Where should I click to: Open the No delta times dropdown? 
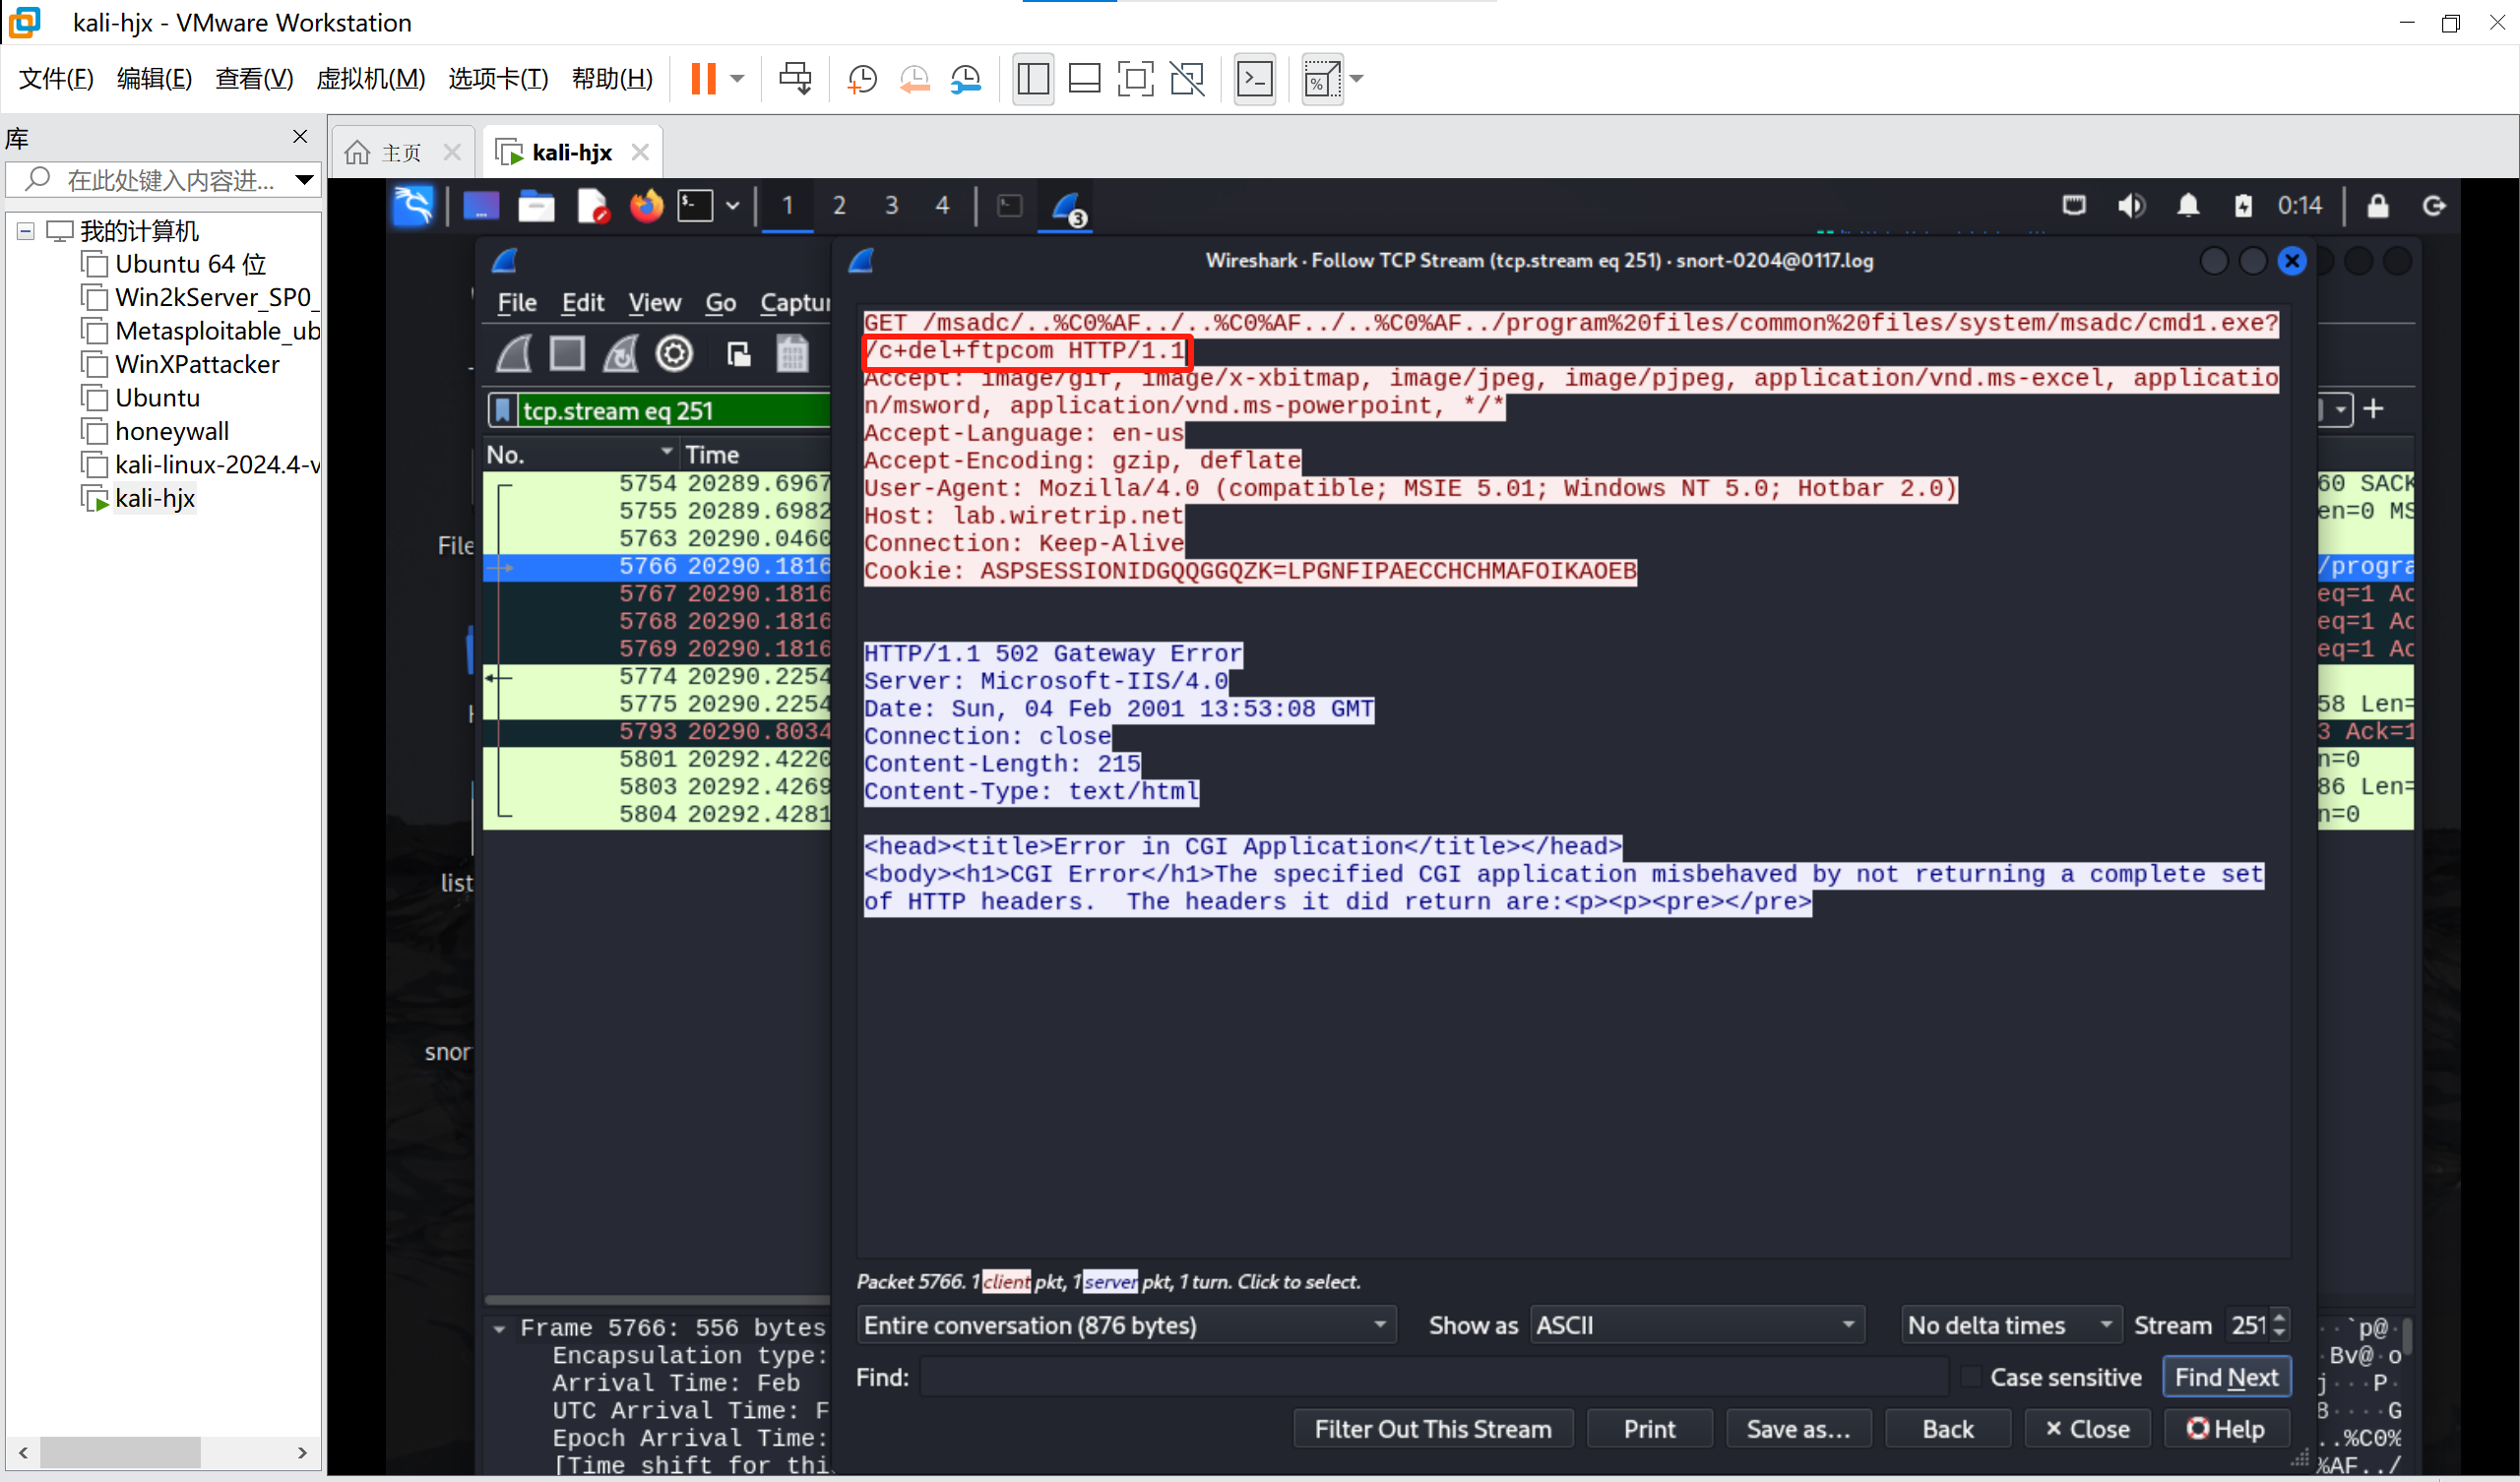tap(2010, 1325)
